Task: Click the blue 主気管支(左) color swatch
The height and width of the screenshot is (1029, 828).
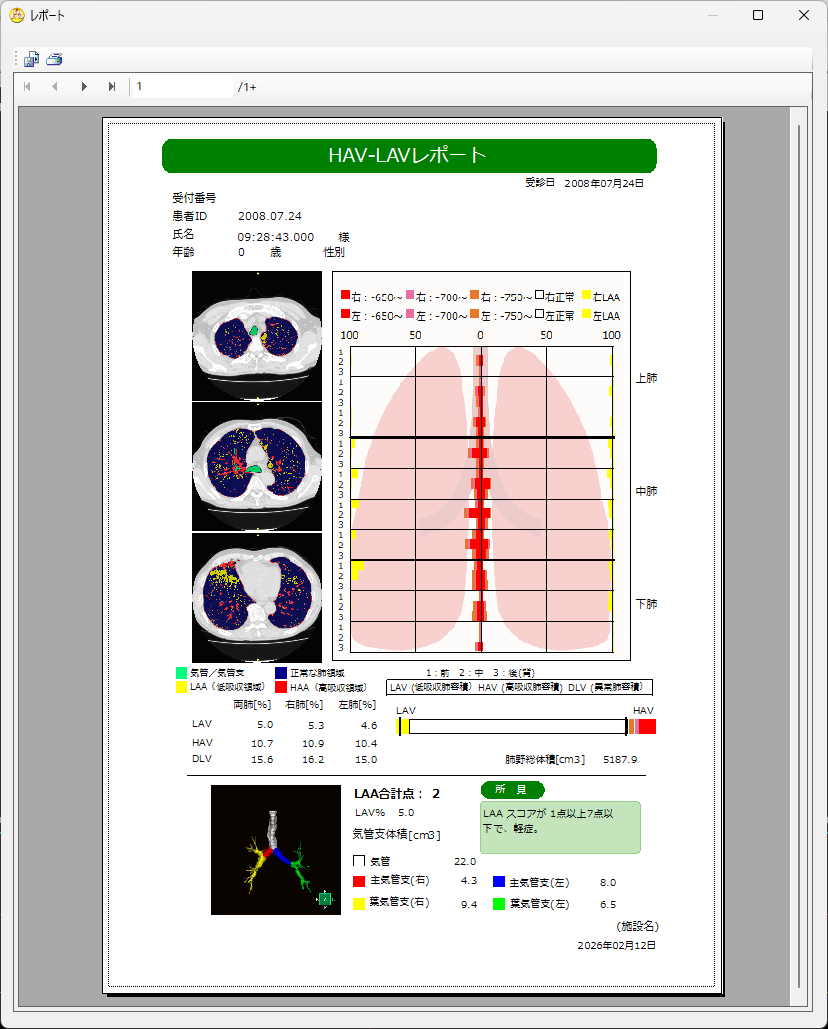Action: point(499,882)
